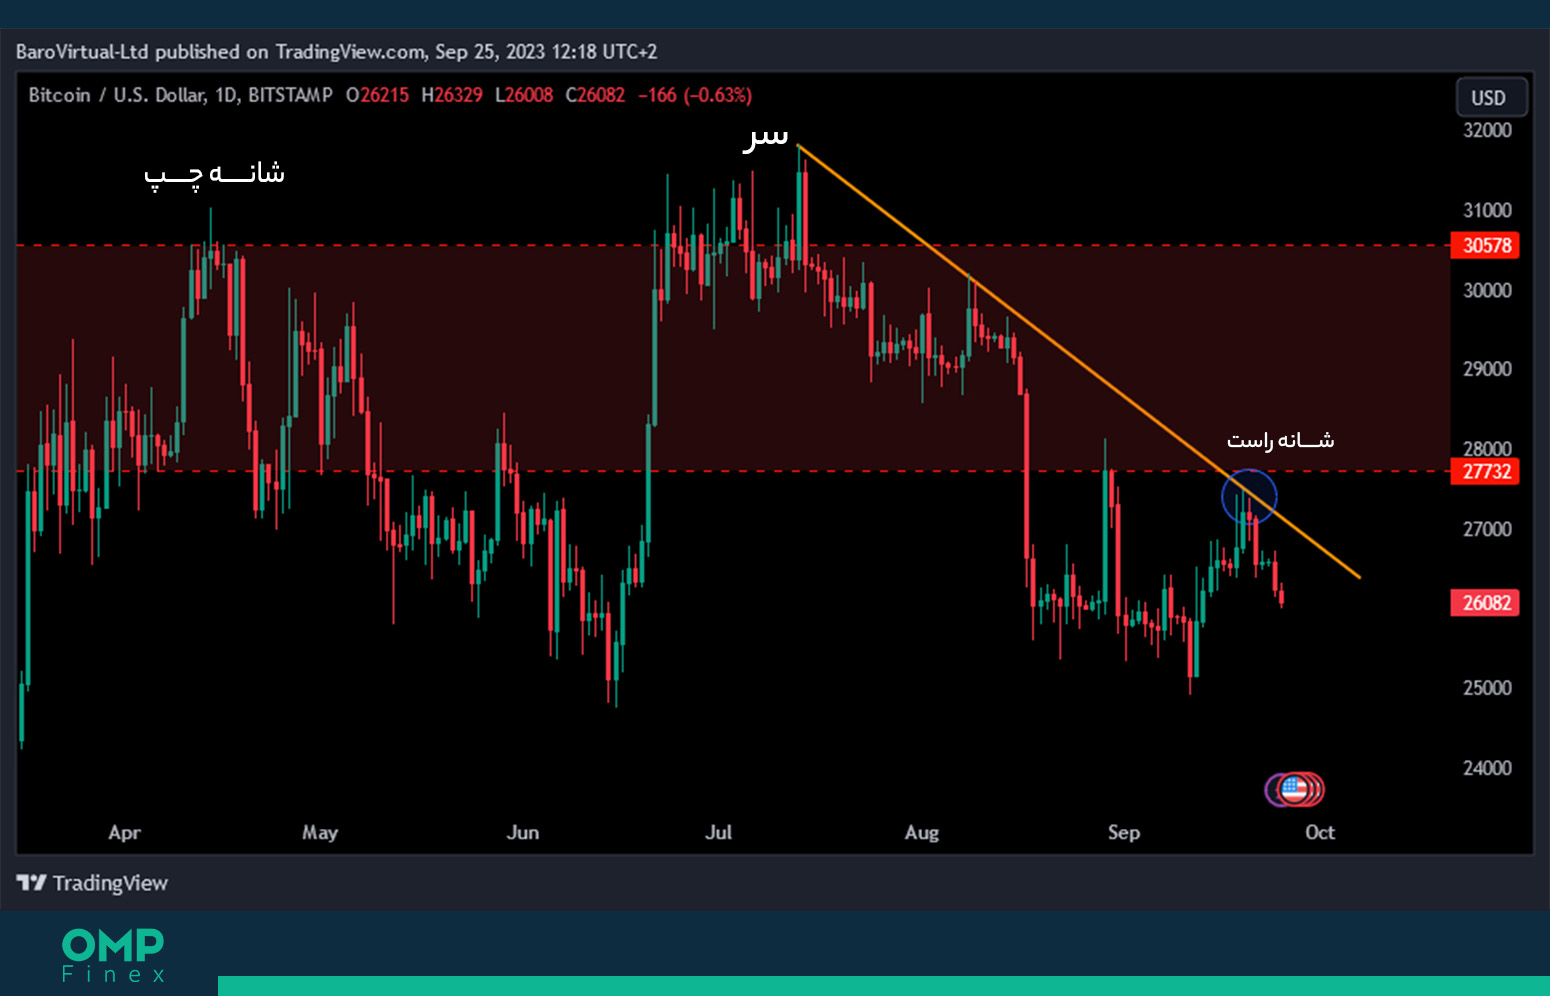Click the high value H26329
The image size is (1550, 996).
452,95
